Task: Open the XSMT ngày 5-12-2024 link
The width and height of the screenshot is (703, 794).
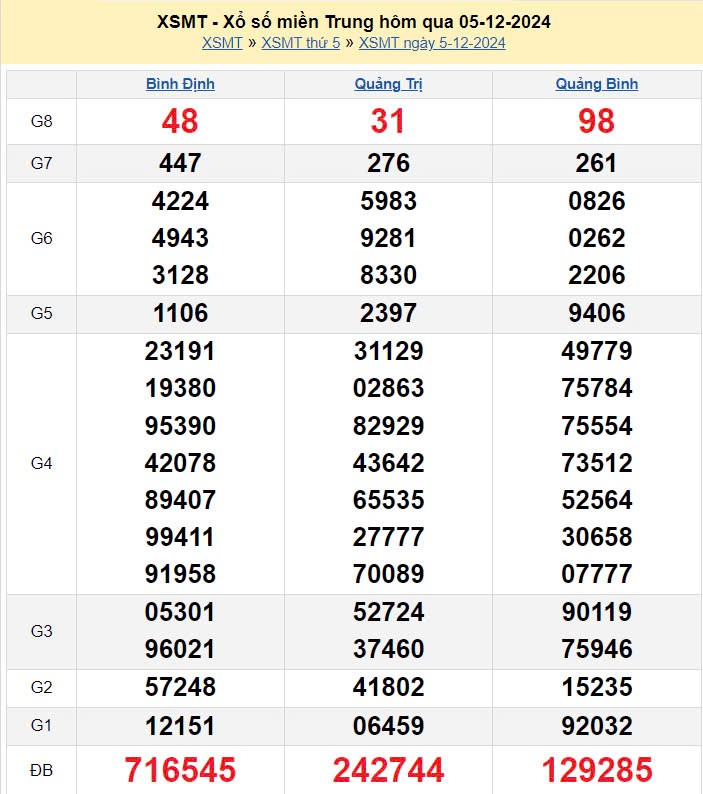Action: coord(432,43)
